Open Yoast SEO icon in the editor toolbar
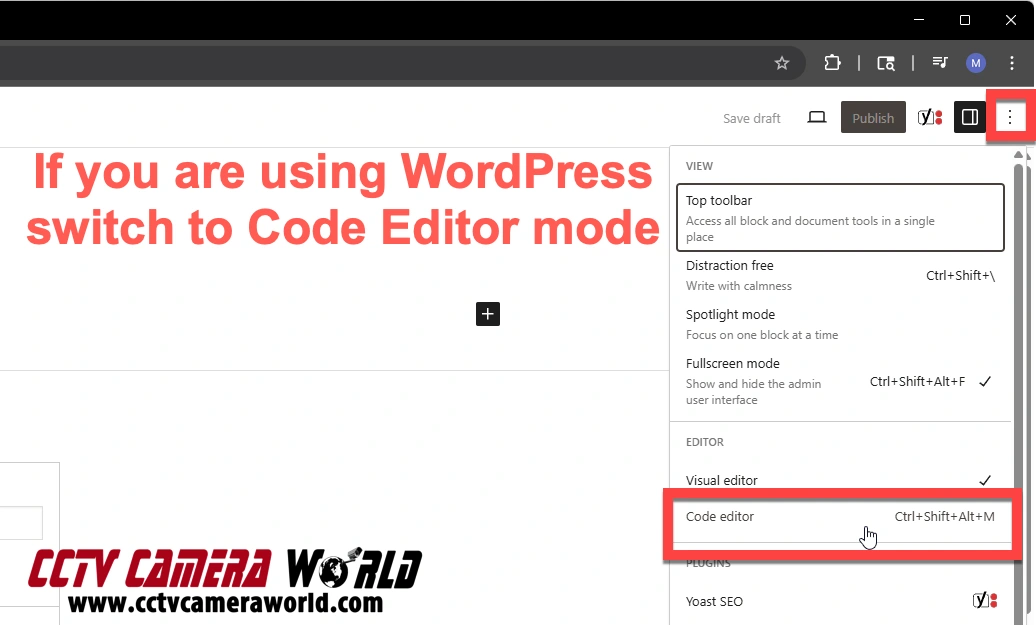Viewport: 1036px width, 625px height. (x=930, y=118)
